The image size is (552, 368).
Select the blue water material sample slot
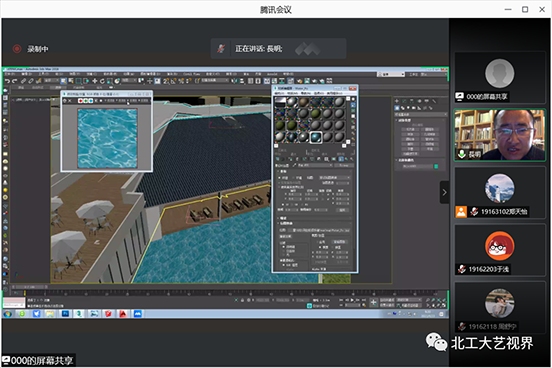316,137
